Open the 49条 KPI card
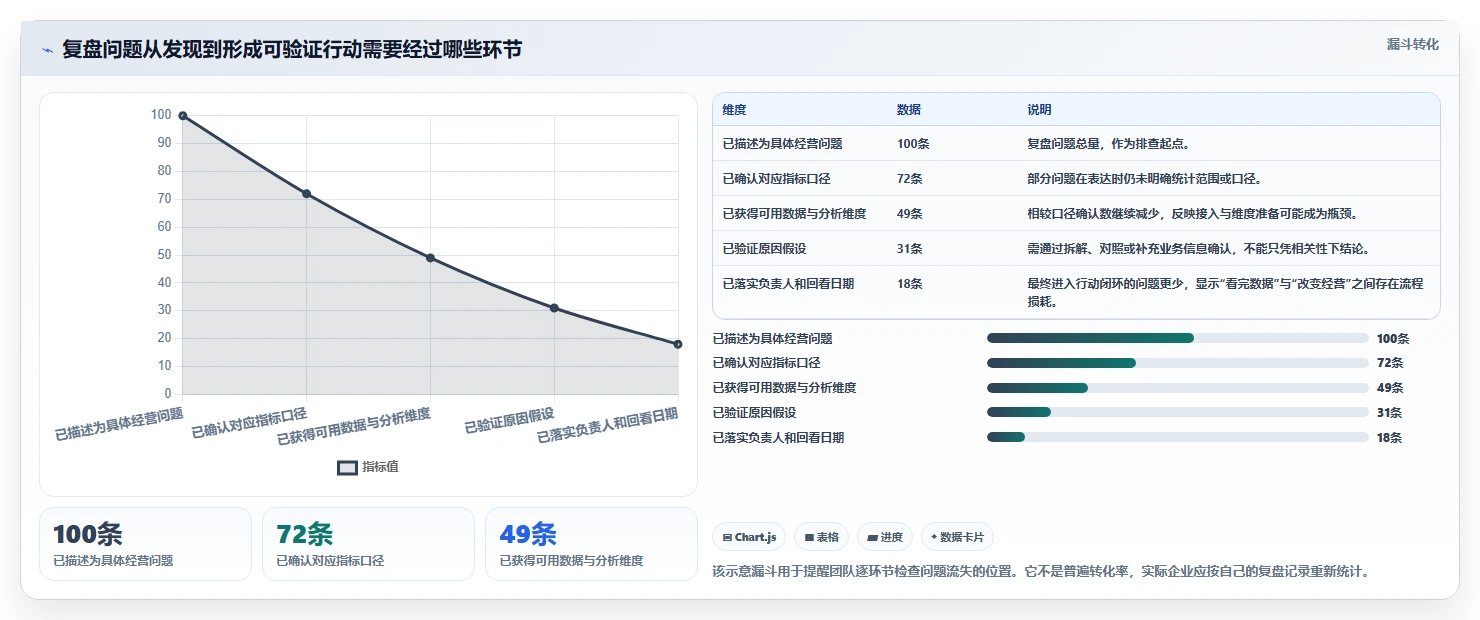Image resolution: width=1480 pixels, height=620 pixels. 591,544
